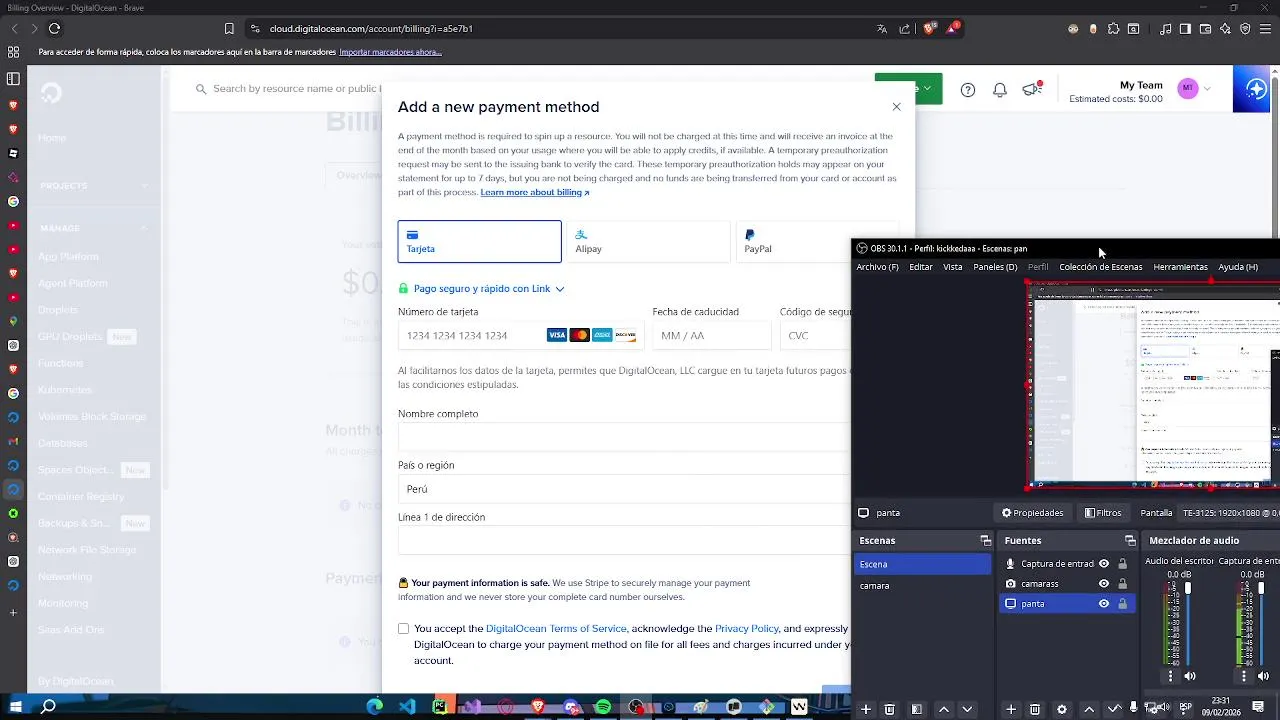Click the Número de tarjeta input field
This screenshot has width=1280, height=720.
pos(521,336)
